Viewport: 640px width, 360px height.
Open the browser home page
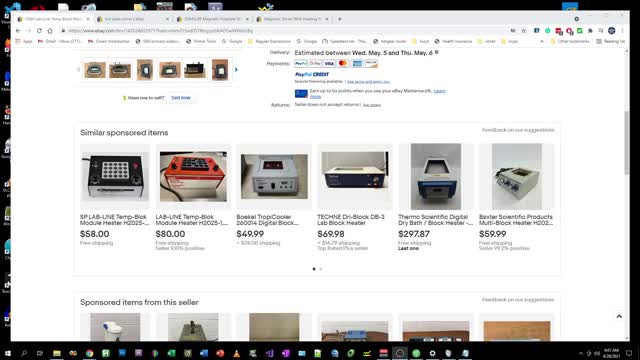click(x=50, y=31)
